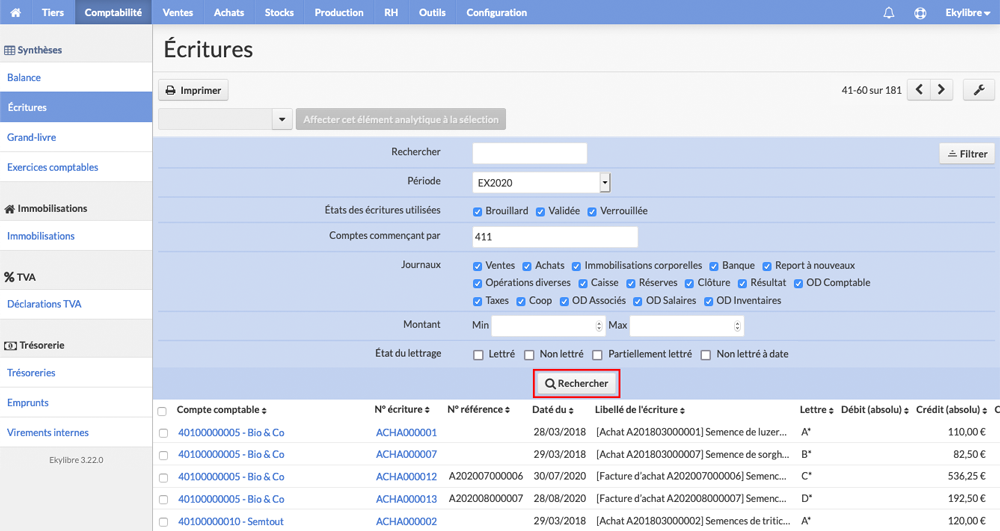Go to Balance in the sidebar

(x=76, y=77)
